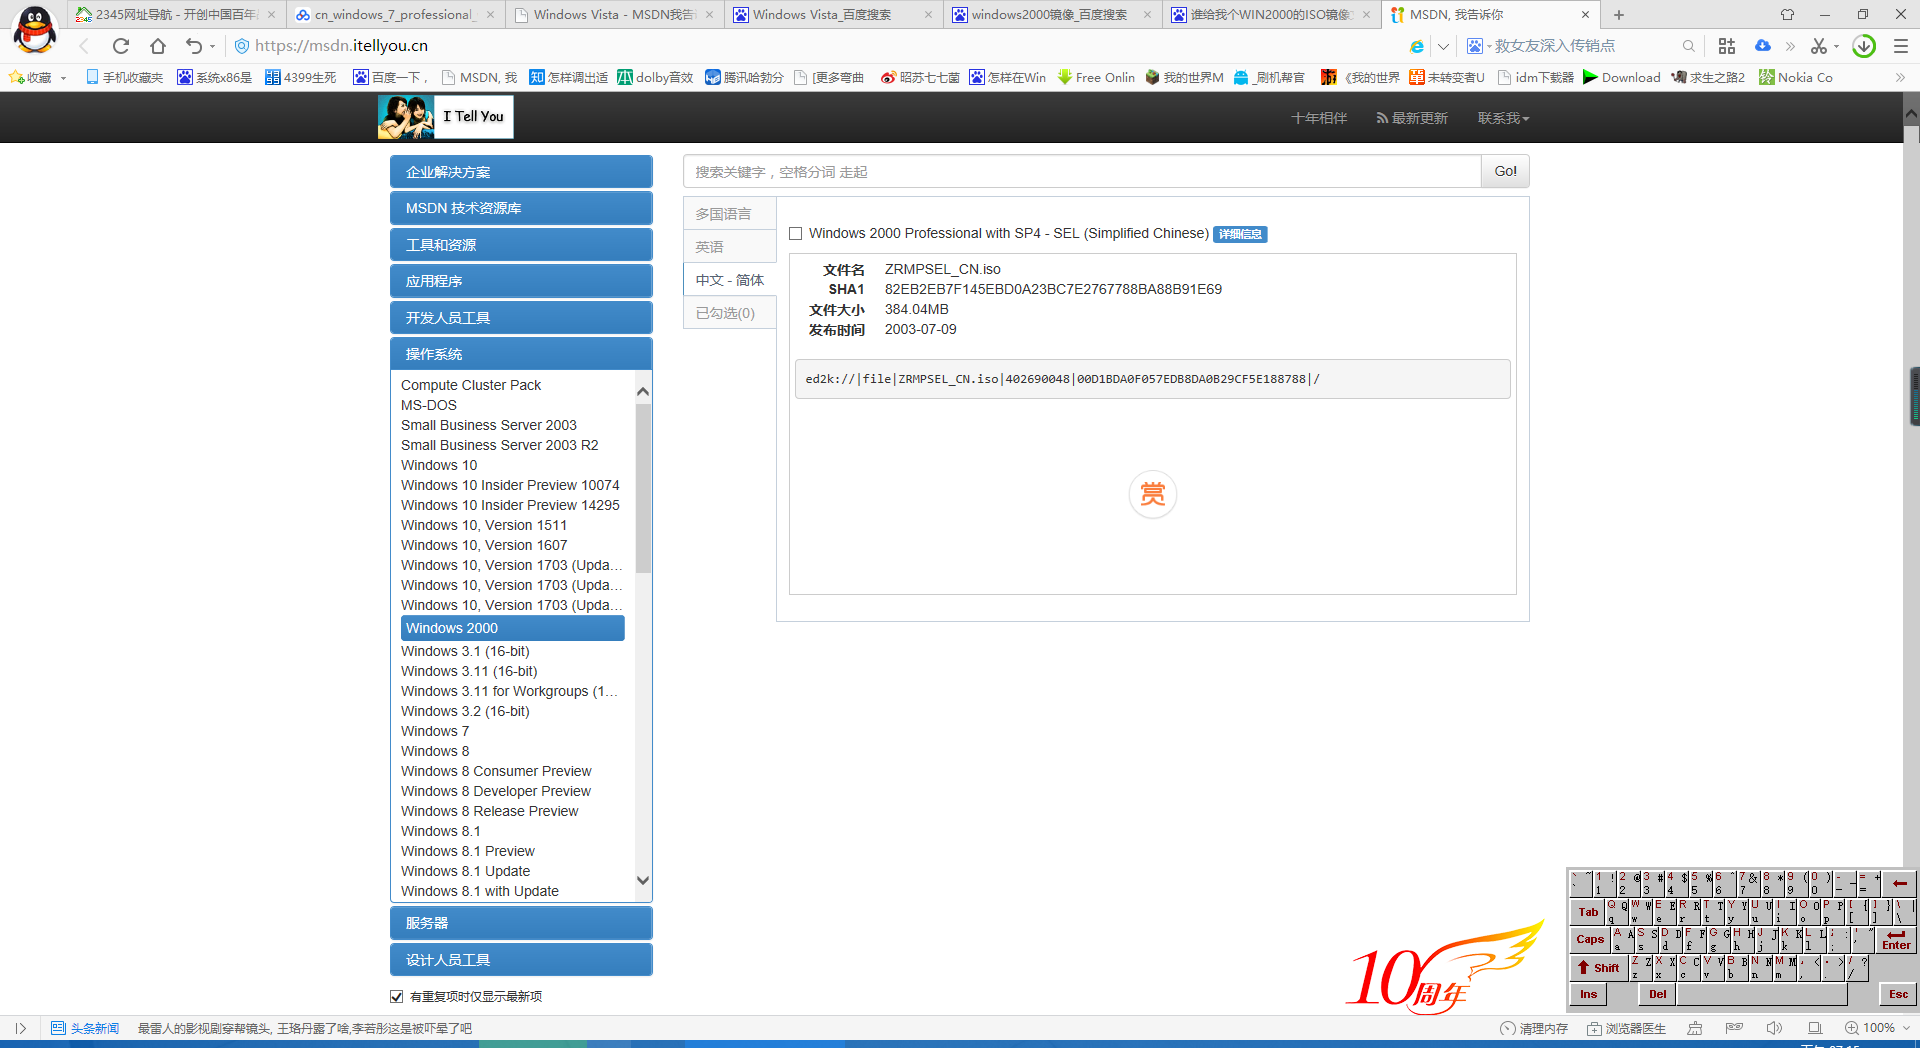Click the browser back arrow
The image size is (1920, 1048).
[85, 46]
